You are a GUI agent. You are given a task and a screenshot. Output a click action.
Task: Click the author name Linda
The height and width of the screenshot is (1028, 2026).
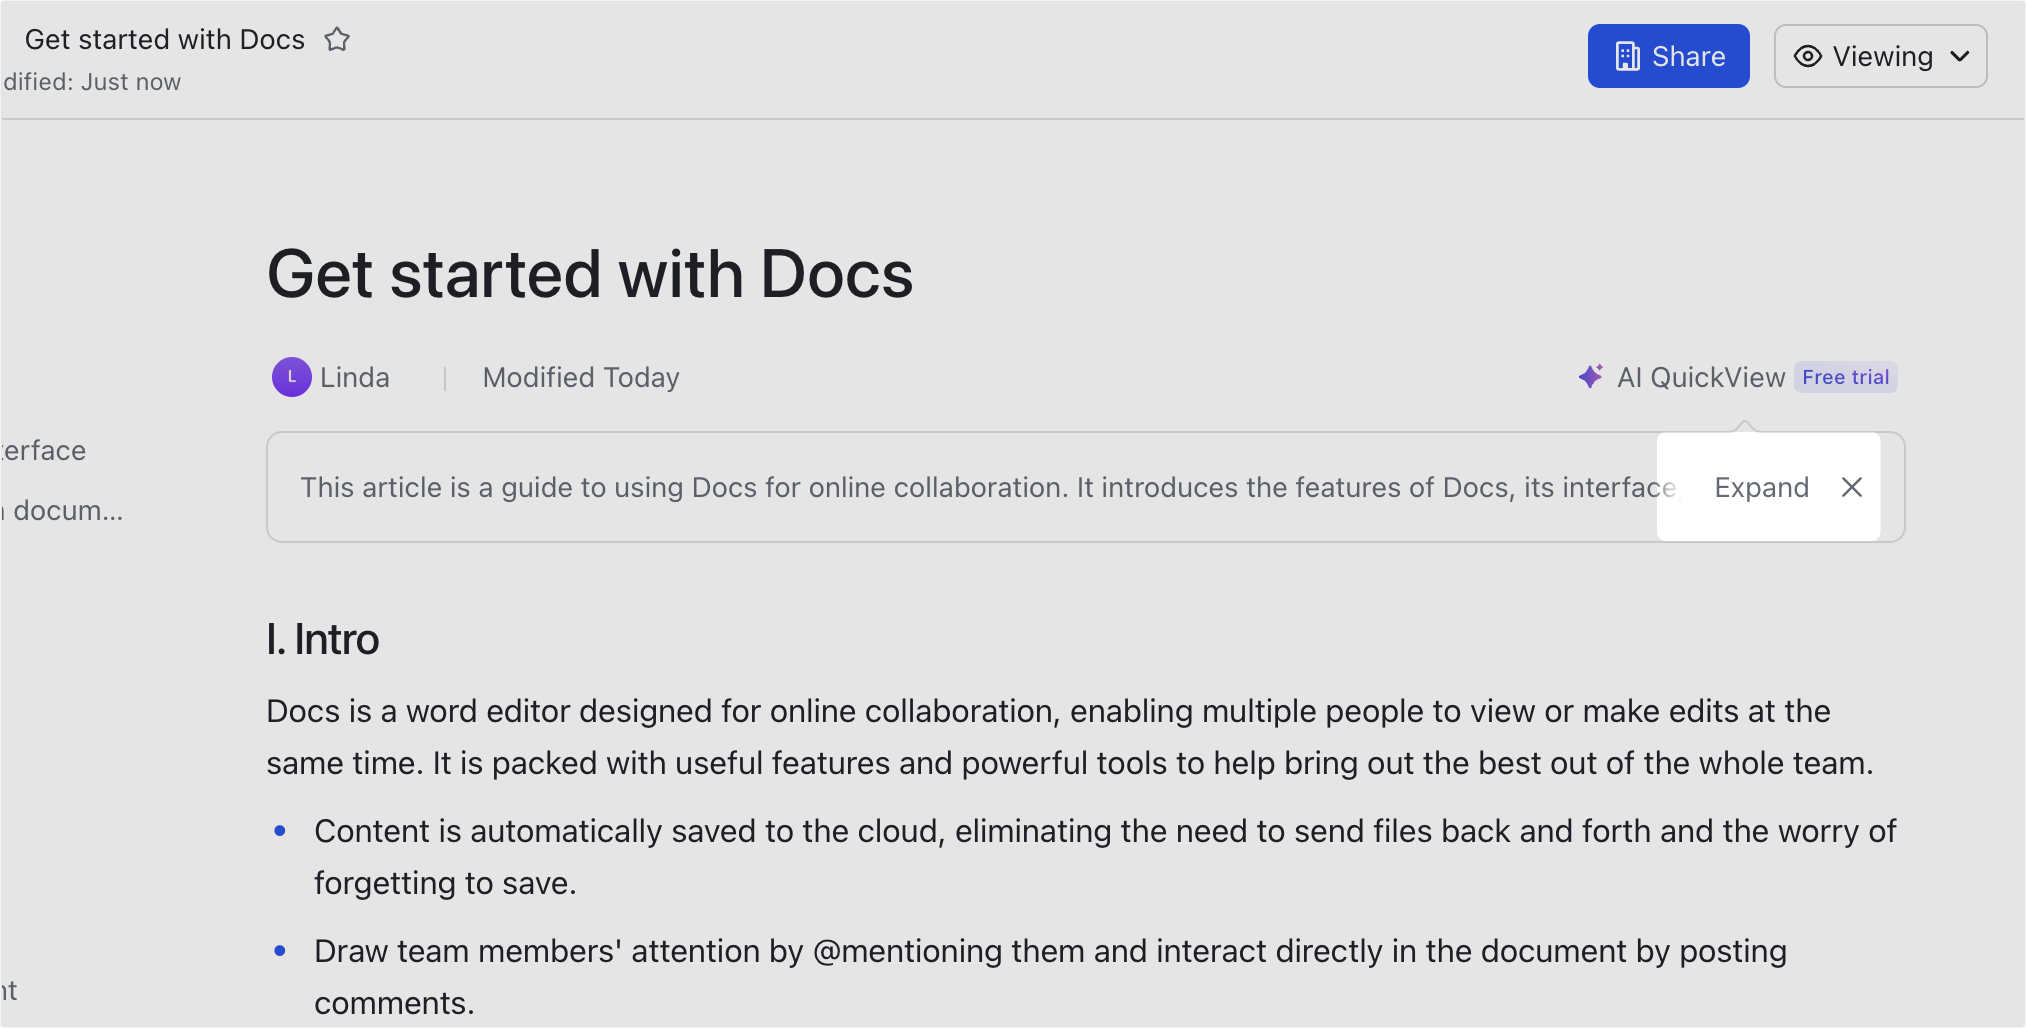(x=355, y=377)
